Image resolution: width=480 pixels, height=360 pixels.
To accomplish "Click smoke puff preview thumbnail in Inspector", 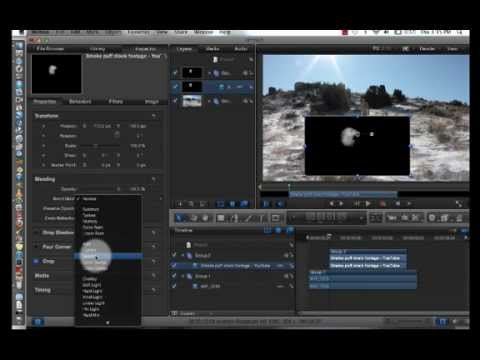I will [56, 74].
